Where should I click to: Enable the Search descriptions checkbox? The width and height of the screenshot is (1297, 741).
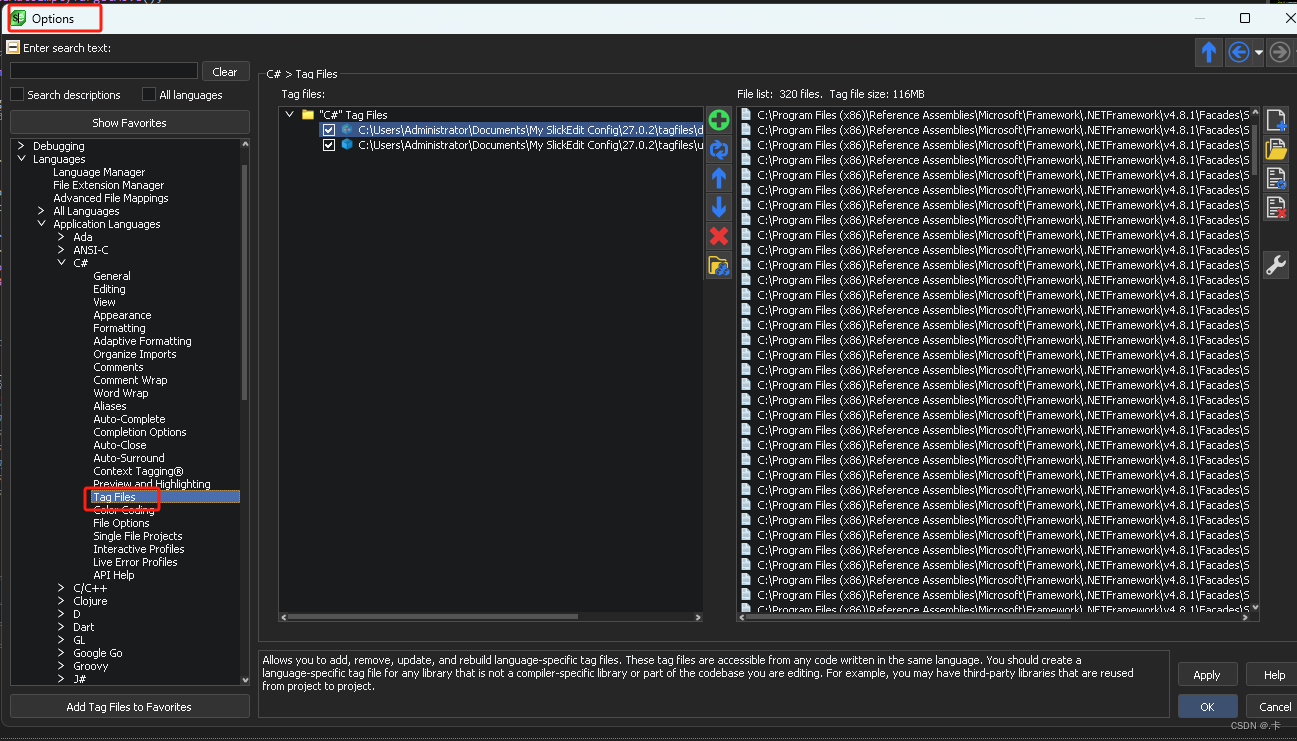pyautogui.click(x=17, y=94)
